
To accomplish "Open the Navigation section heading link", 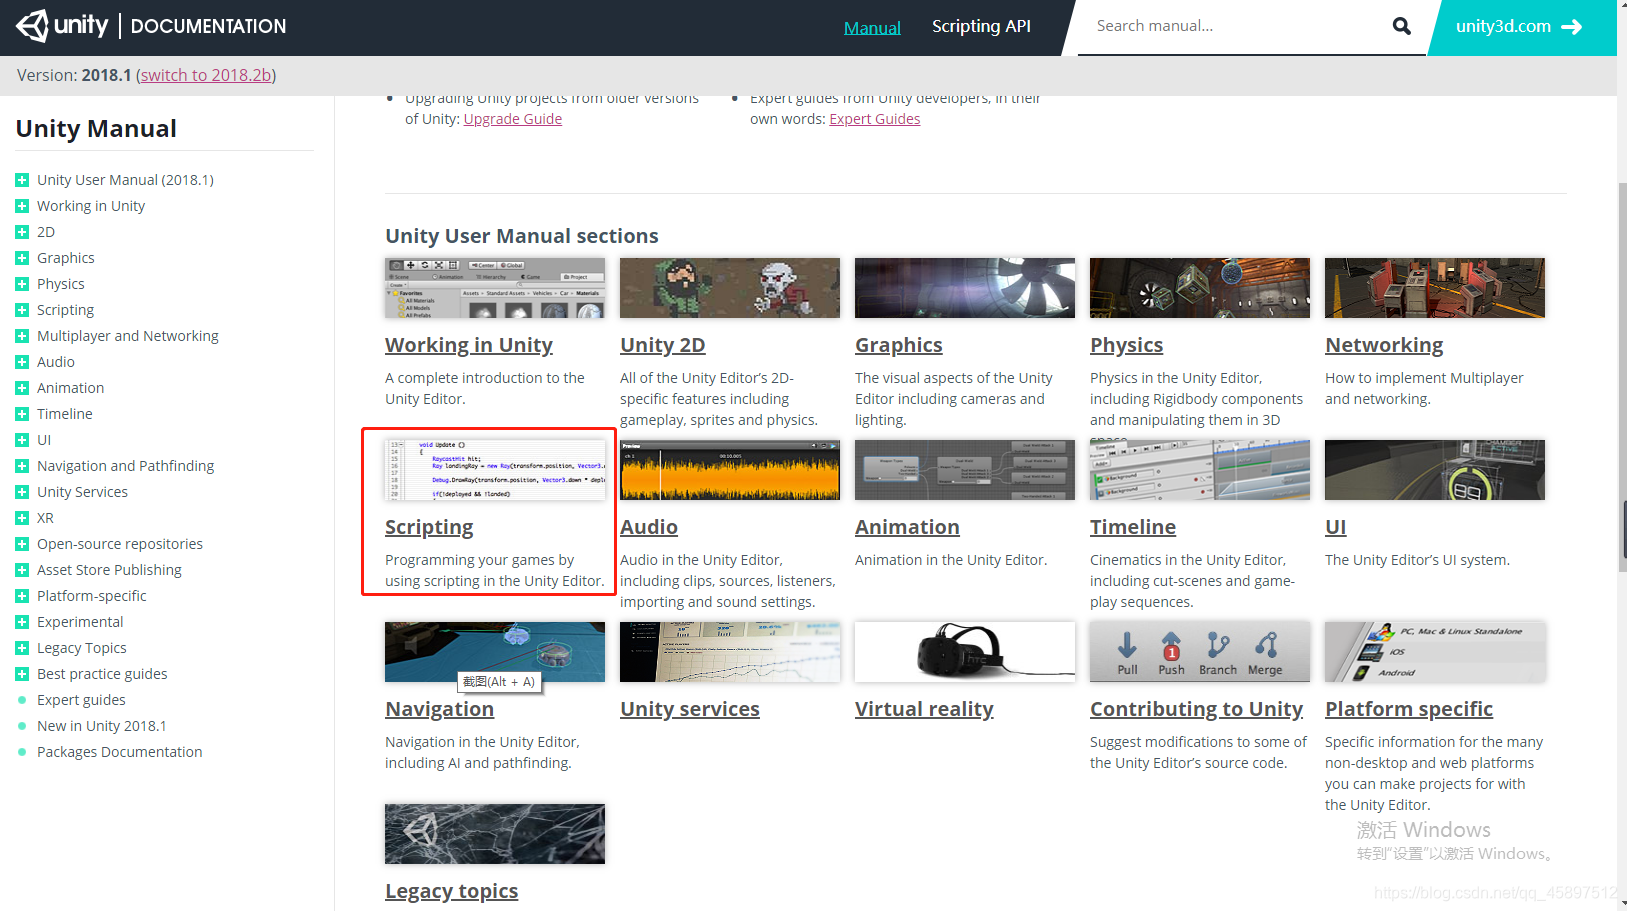I will coord(440,709).
